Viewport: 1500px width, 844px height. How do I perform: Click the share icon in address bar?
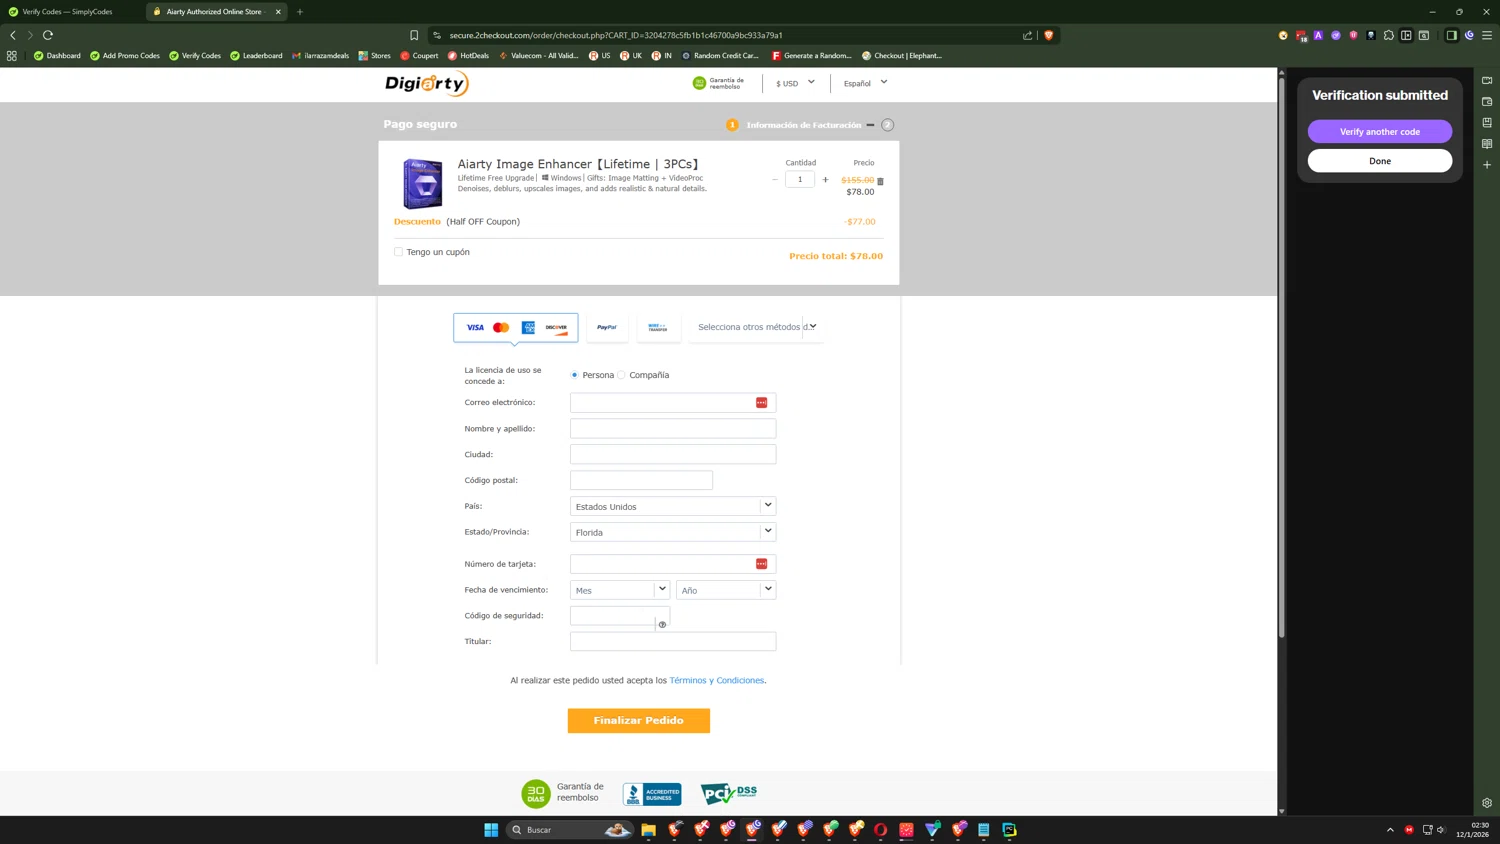click(x=1027, y=35)
